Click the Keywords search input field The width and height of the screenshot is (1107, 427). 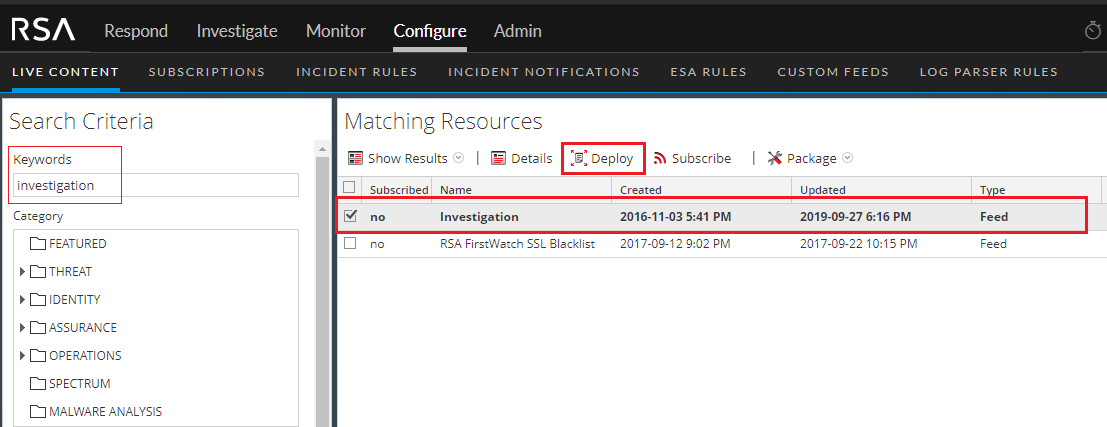155,185
